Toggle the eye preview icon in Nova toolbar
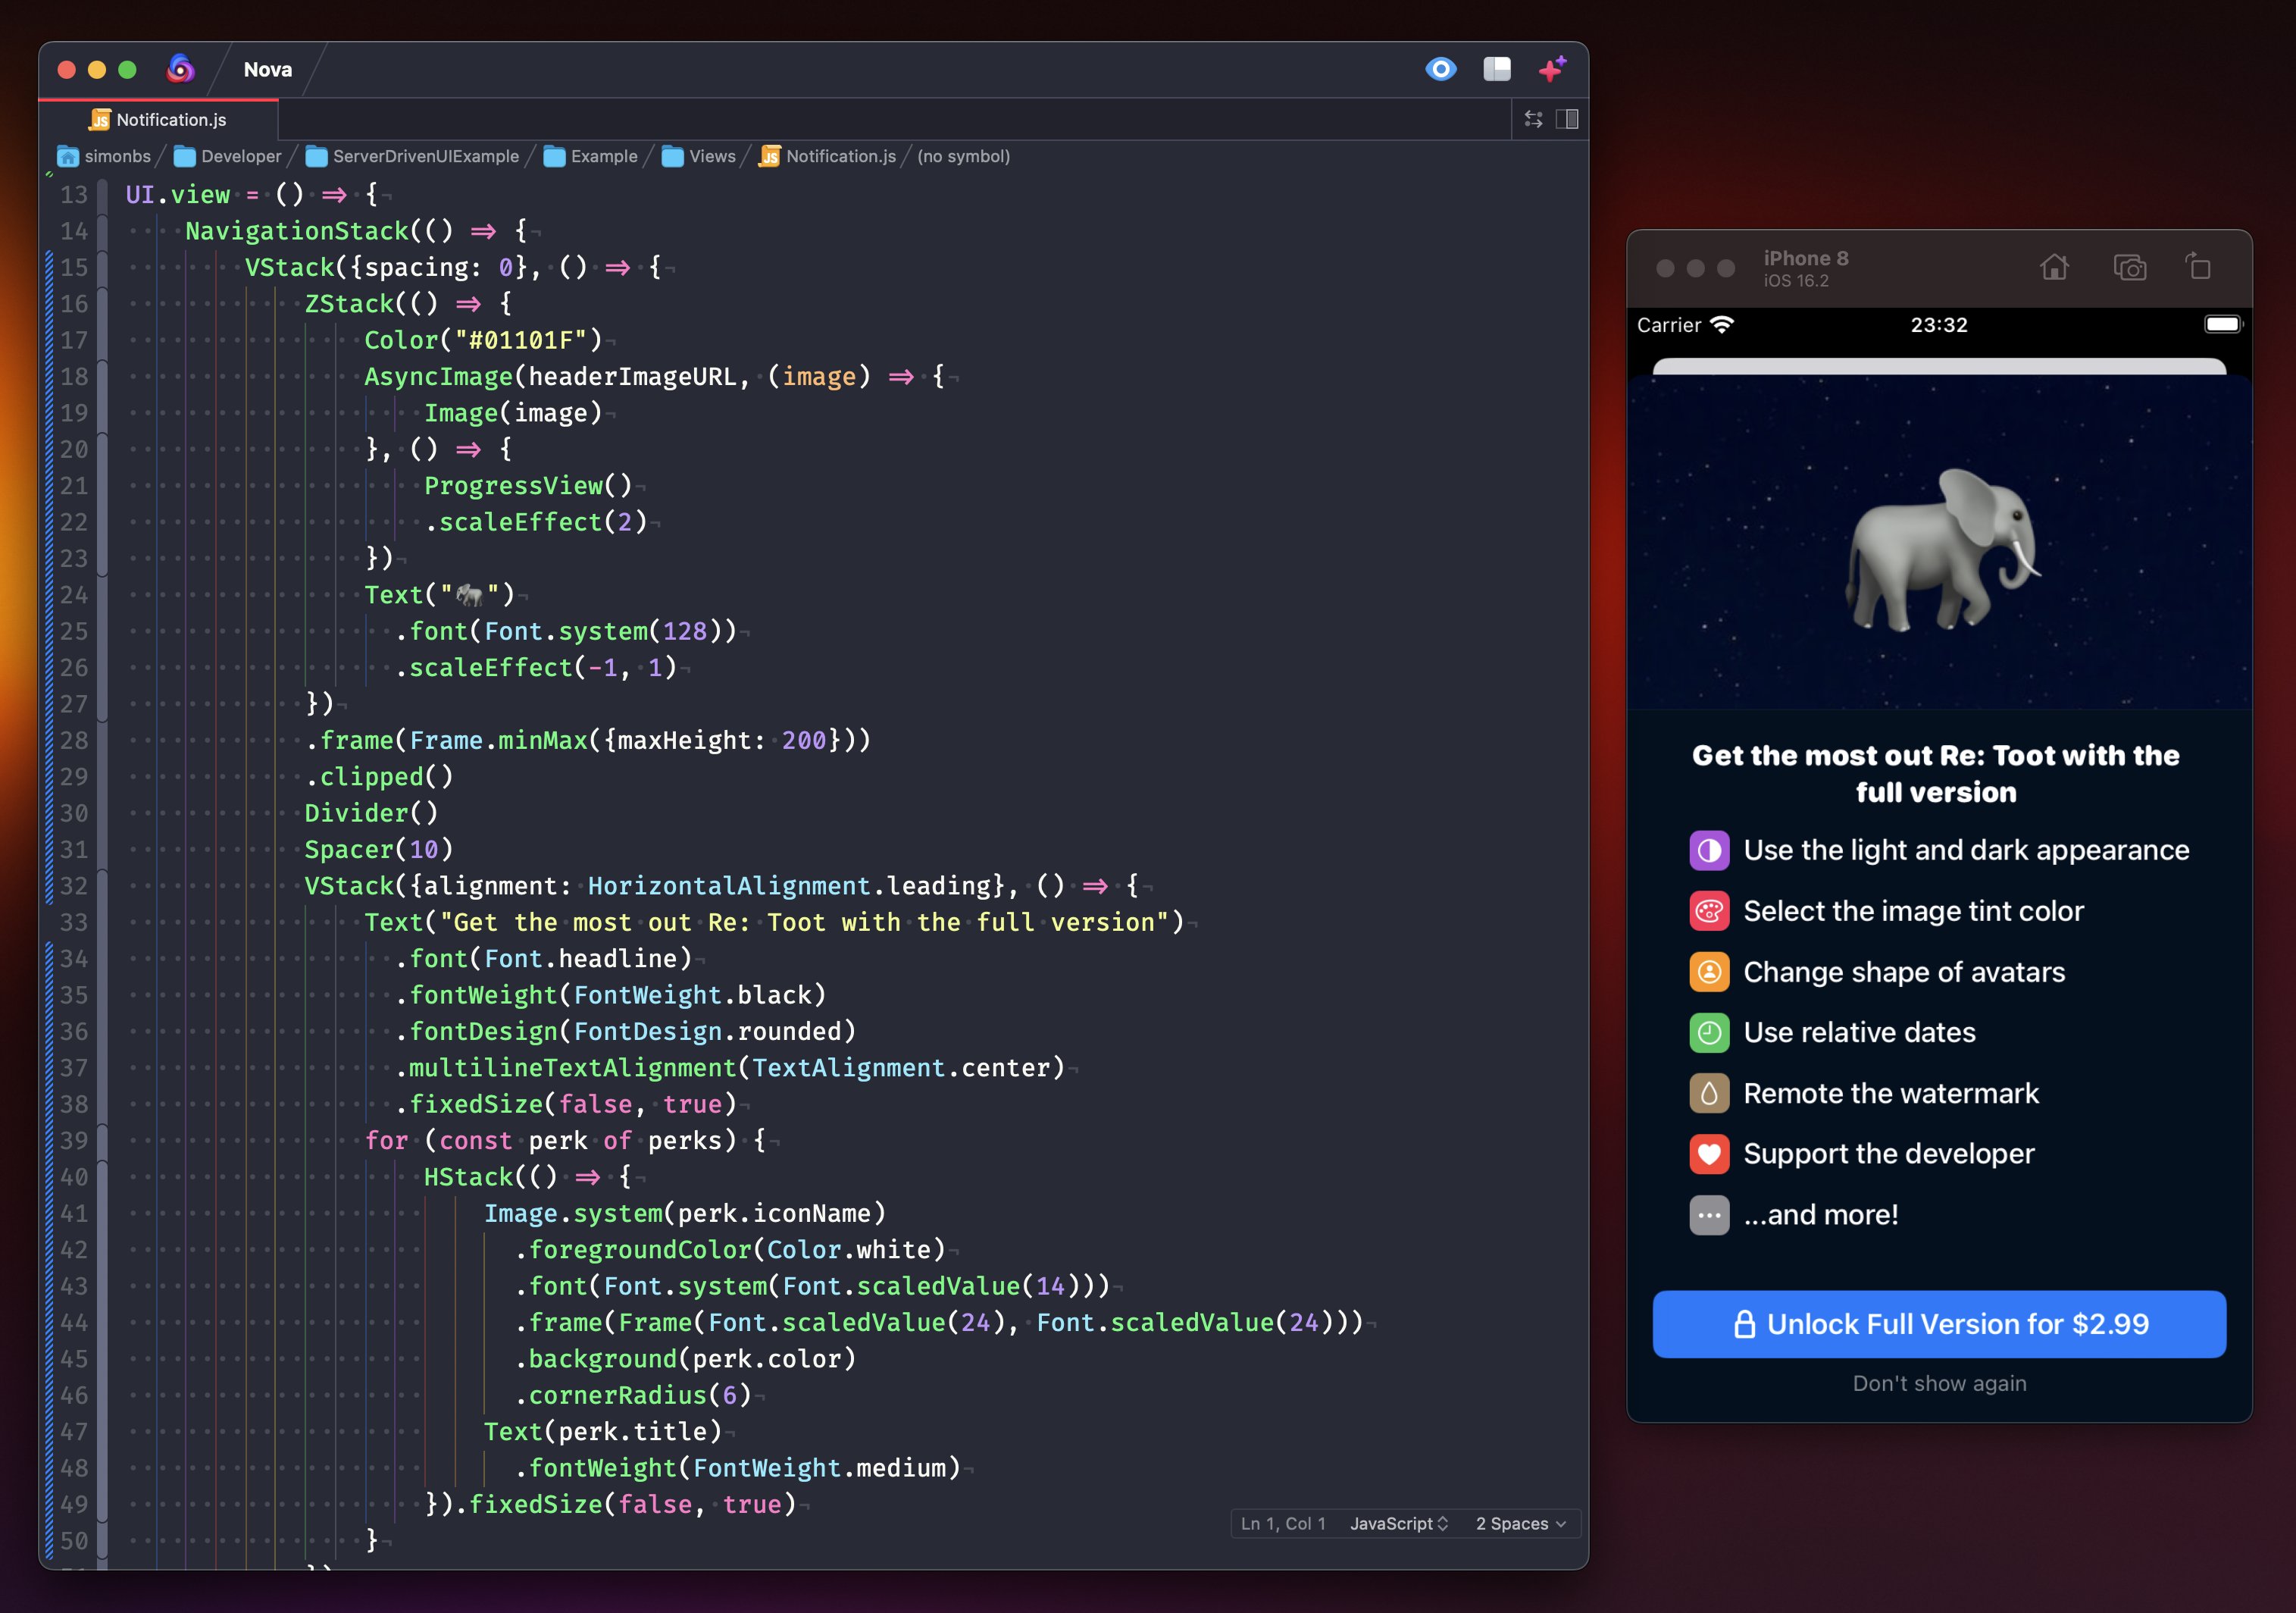The image size is (2296, 1613). click(1441, 69)
